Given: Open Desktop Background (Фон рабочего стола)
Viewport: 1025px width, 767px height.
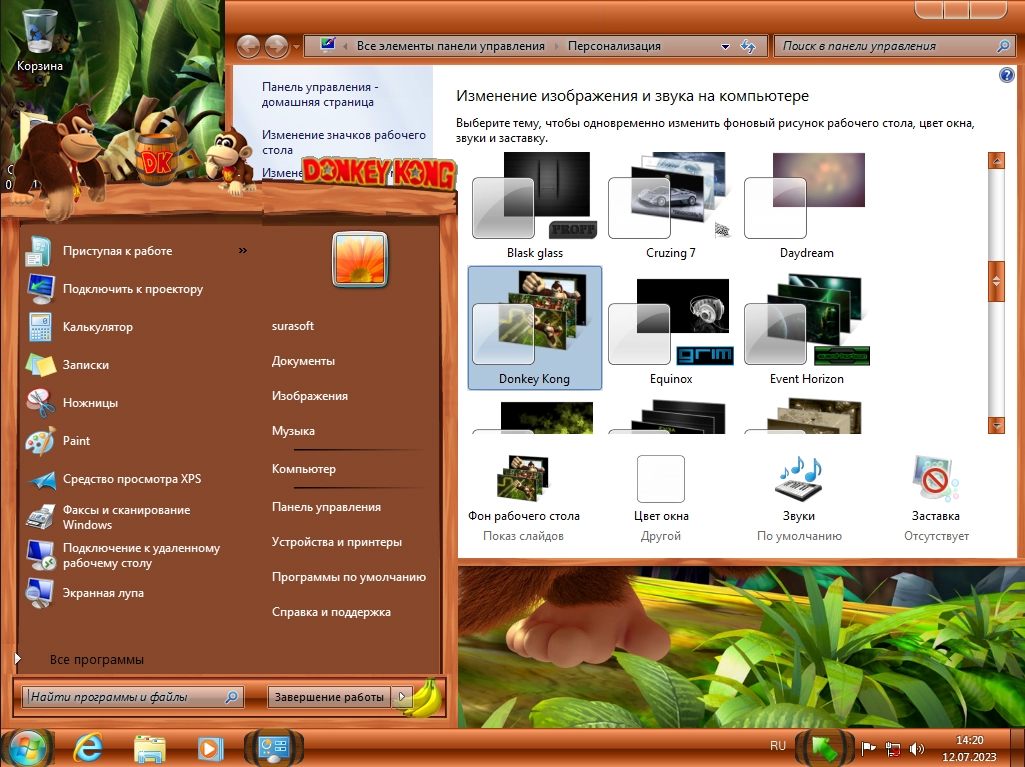Looking at the screenshot, I should coord(523,480).
